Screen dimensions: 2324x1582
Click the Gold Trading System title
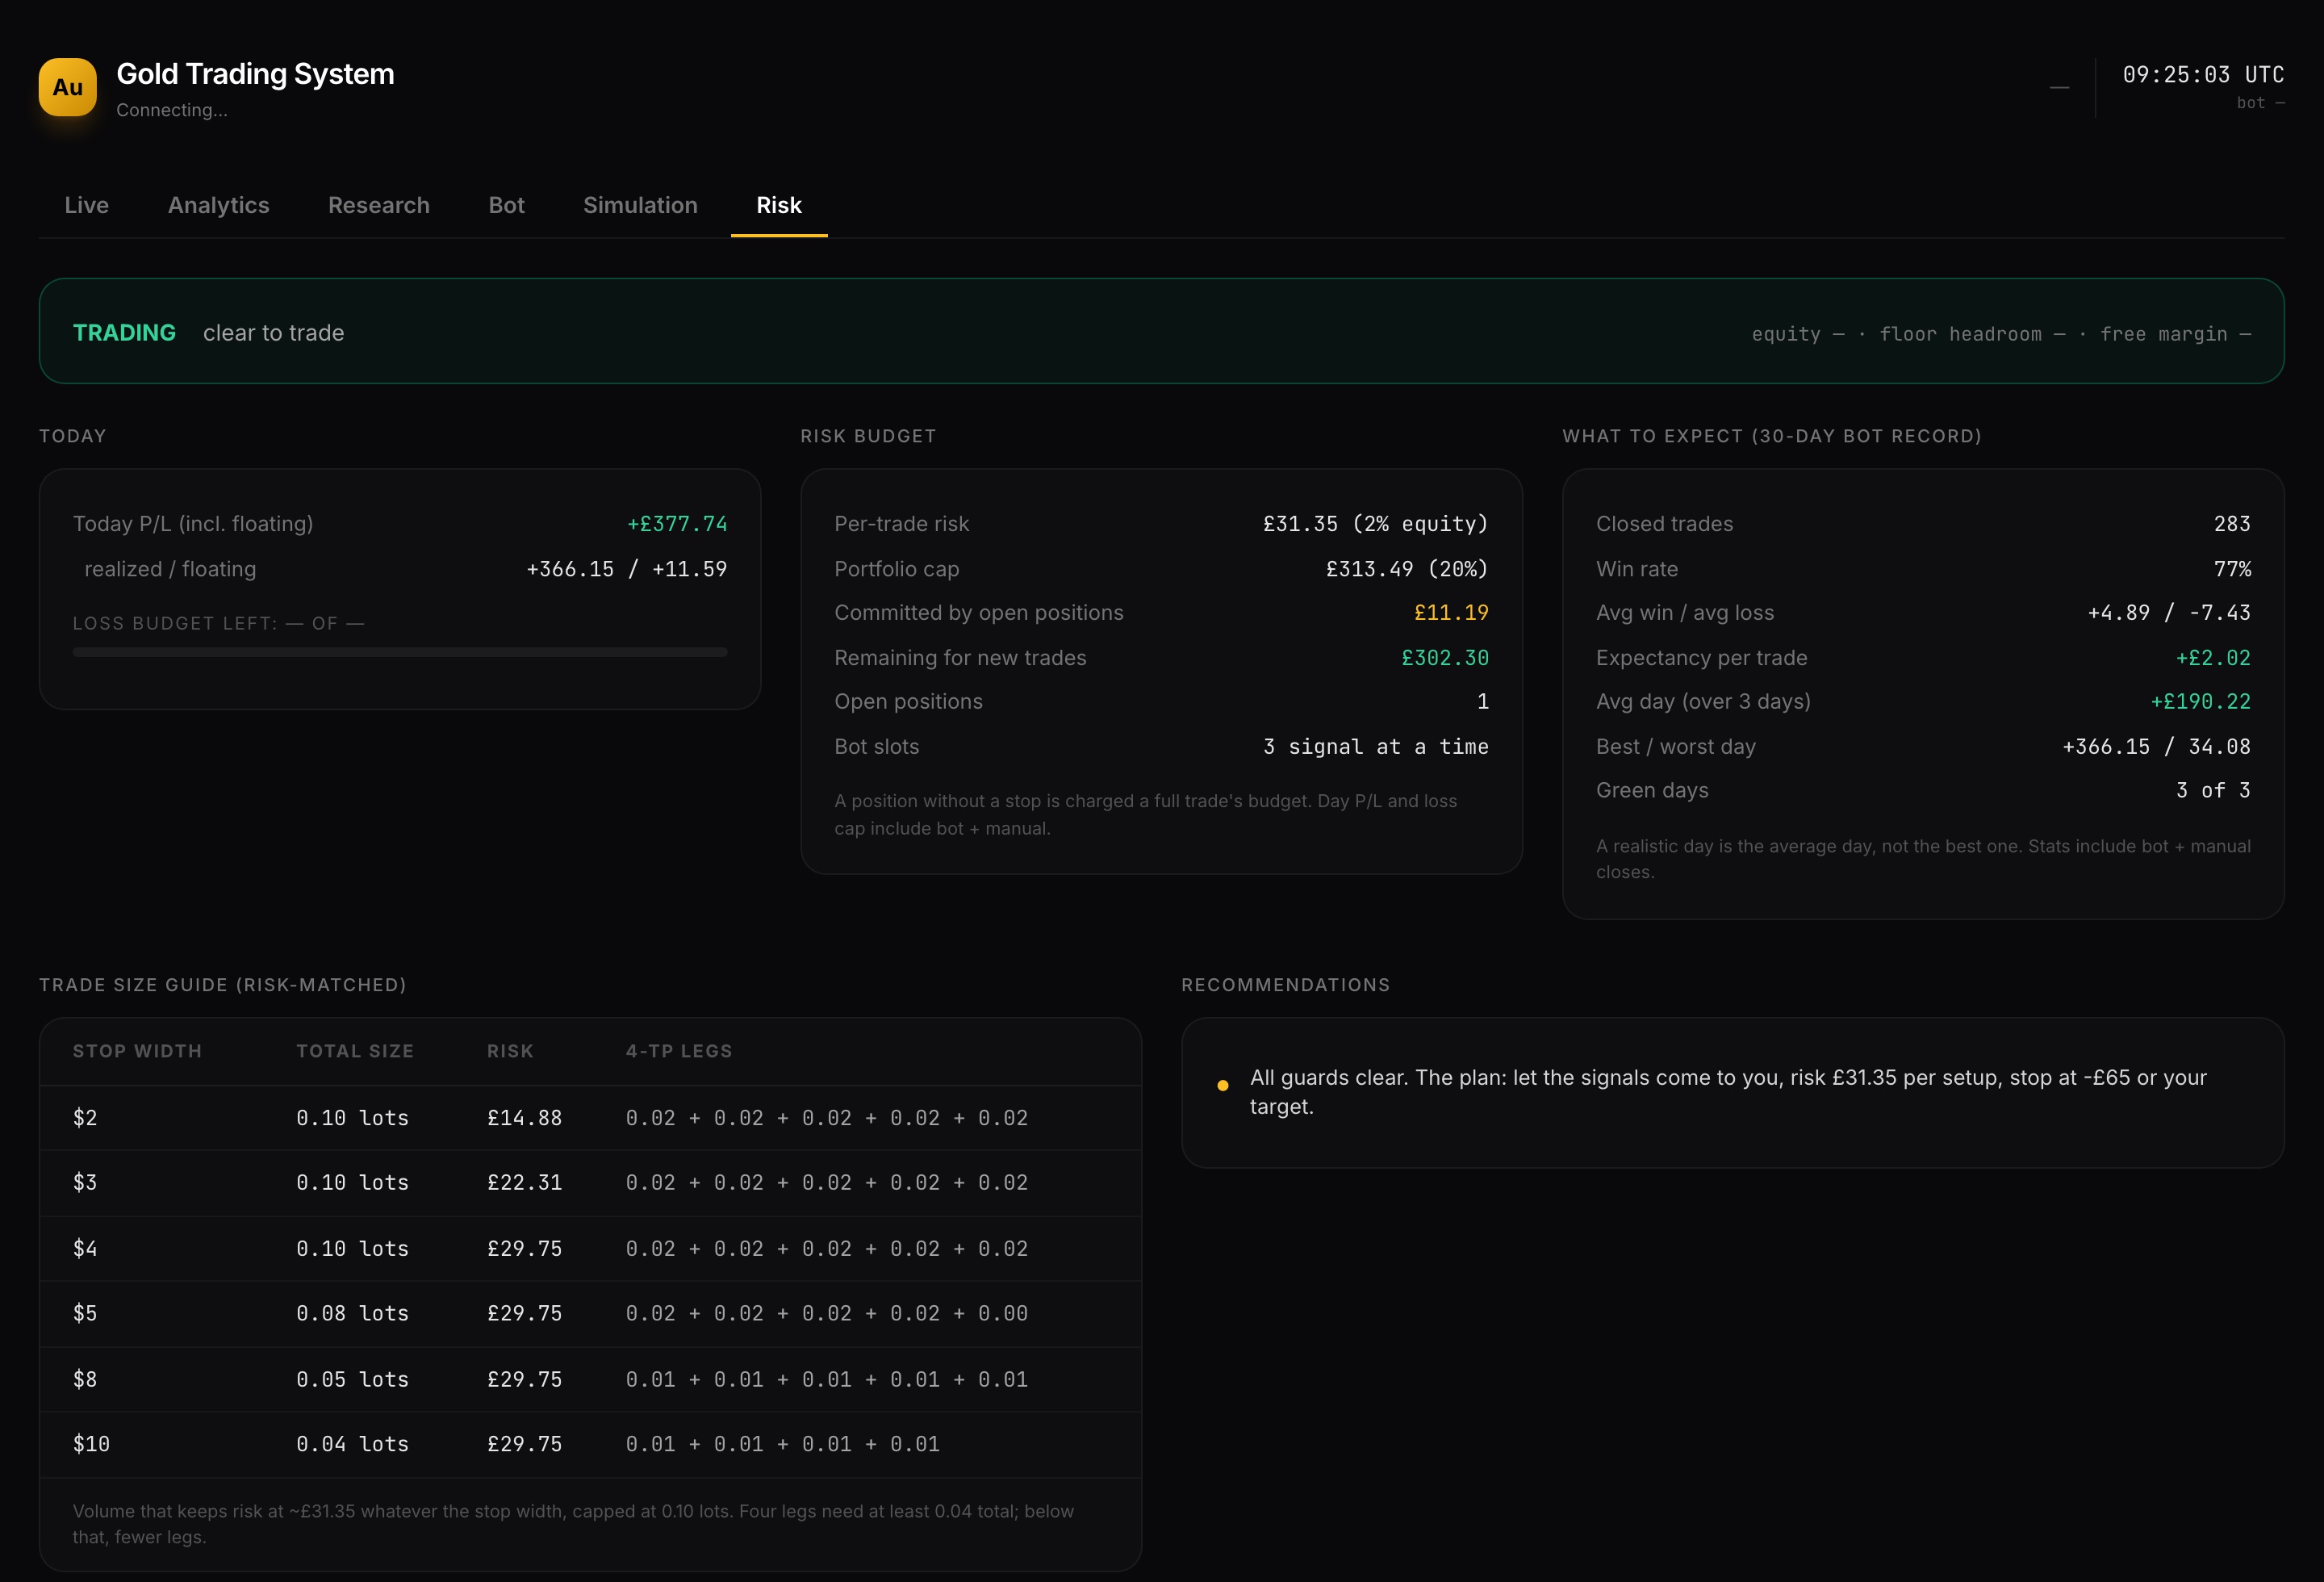pos(255,74)
